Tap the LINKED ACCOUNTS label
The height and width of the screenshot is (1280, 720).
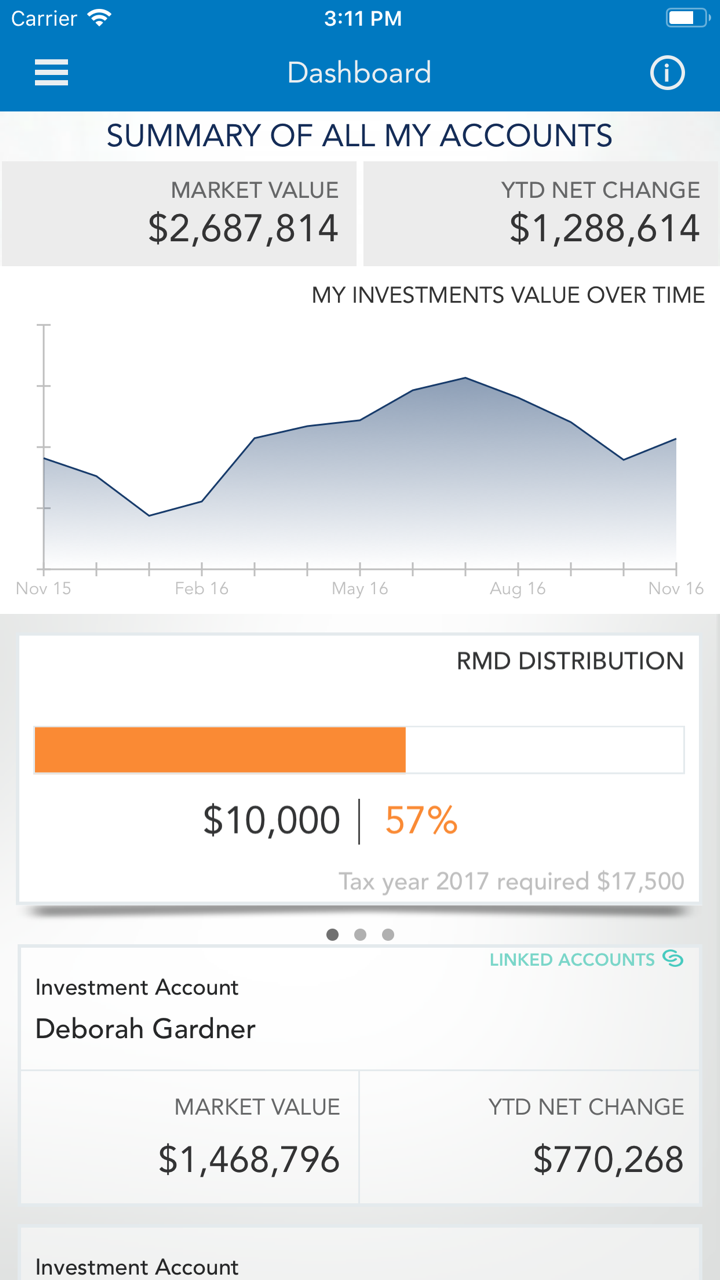point(572,960)
